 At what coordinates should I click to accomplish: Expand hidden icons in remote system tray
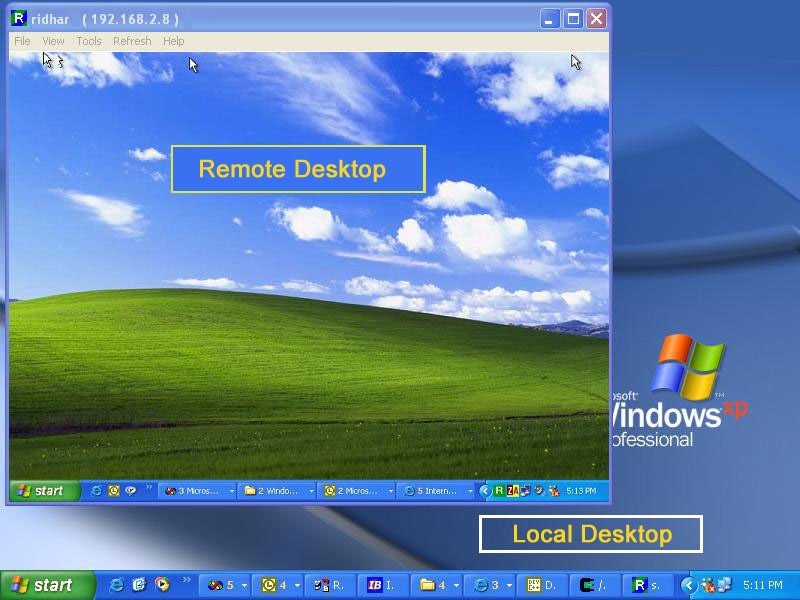point(485,491)
